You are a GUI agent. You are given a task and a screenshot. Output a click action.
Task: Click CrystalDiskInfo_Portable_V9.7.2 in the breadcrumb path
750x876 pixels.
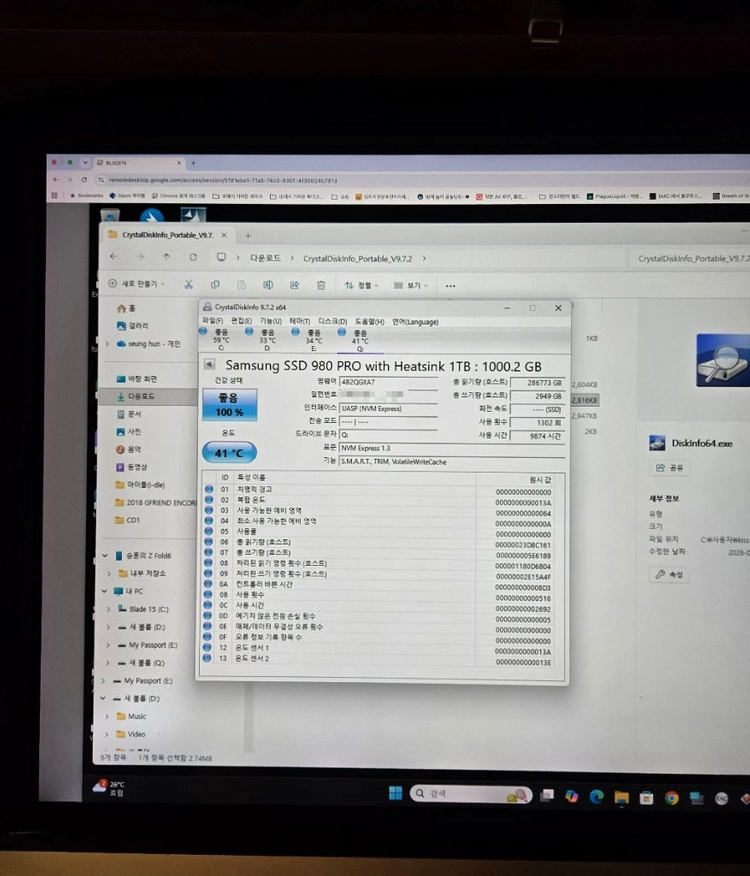point(358,259)
